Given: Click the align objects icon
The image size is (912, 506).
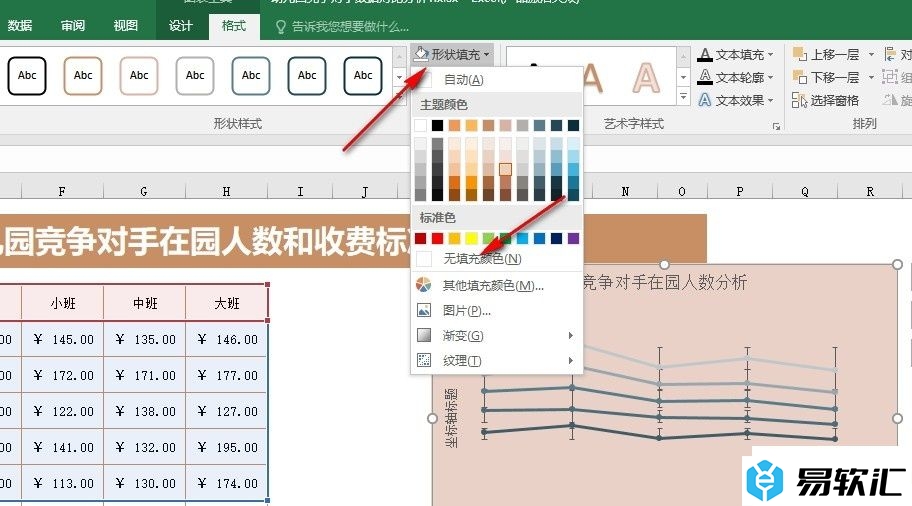Looking at the screenshot, I should [890, 55].
